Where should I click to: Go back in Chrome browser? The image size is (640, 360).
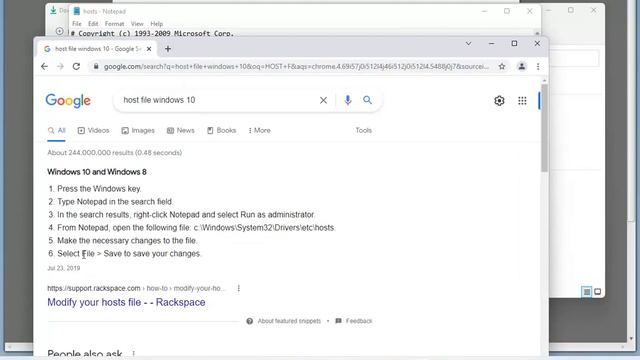pyautogui.click(x=44, y=67)
